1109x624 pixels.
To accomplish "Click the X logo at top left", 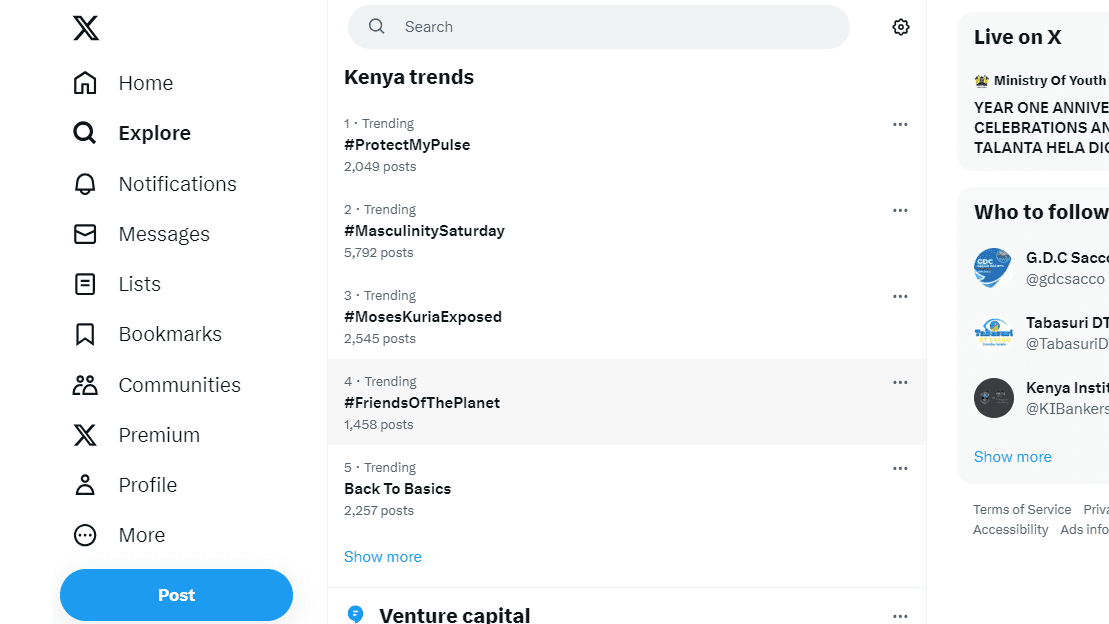I will click(86, 28).
